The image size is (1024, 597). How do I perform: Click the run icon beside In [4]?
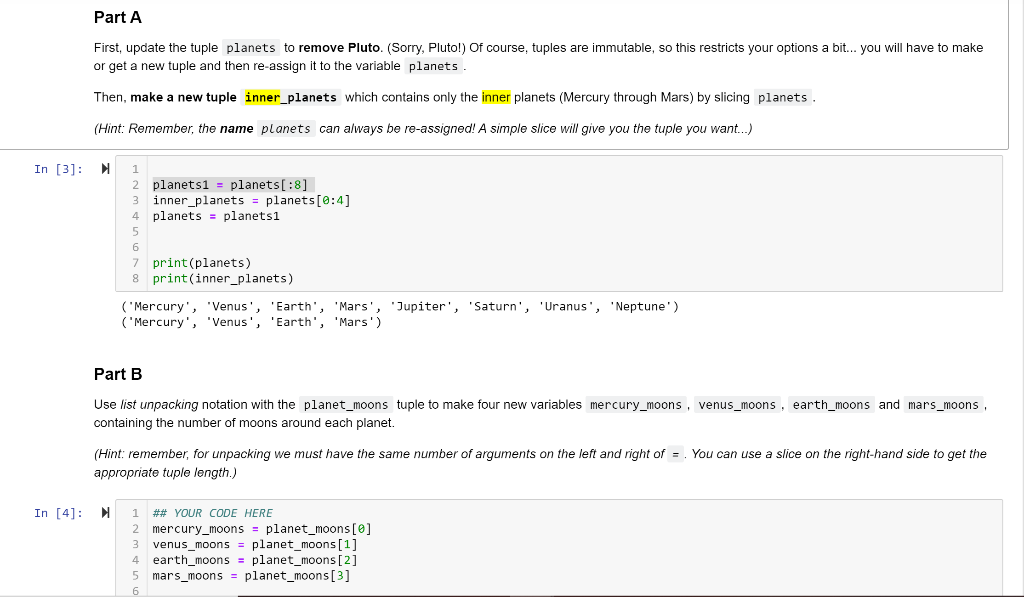(106, 512)
